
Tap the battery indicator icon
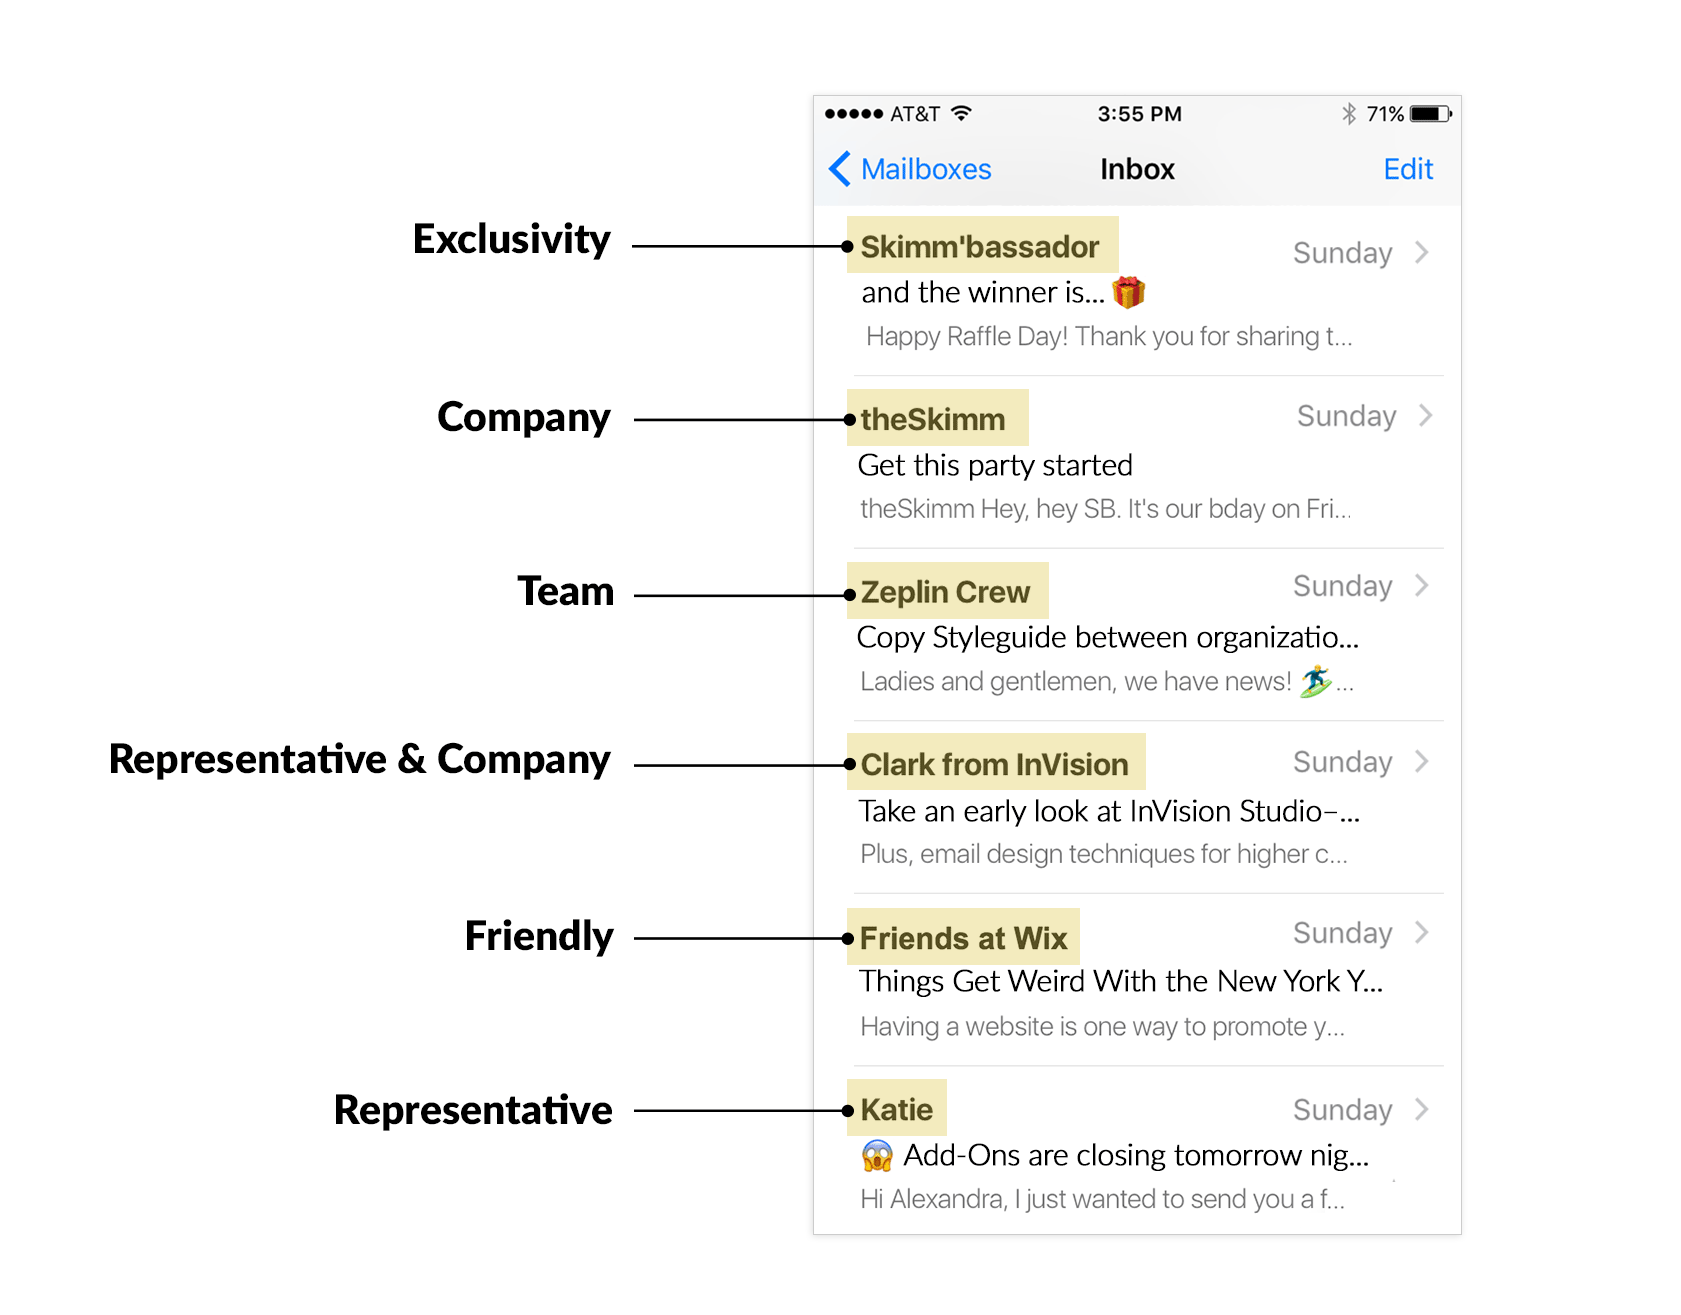pos(1430,114)
